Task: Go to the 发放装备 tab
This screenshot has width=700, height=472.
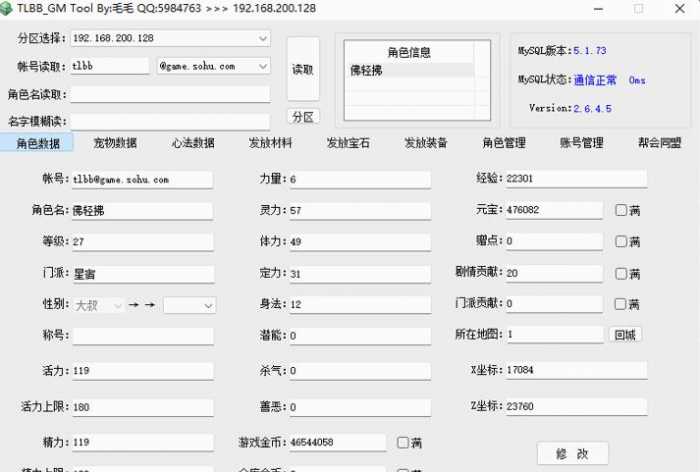Action: [426, 143]
